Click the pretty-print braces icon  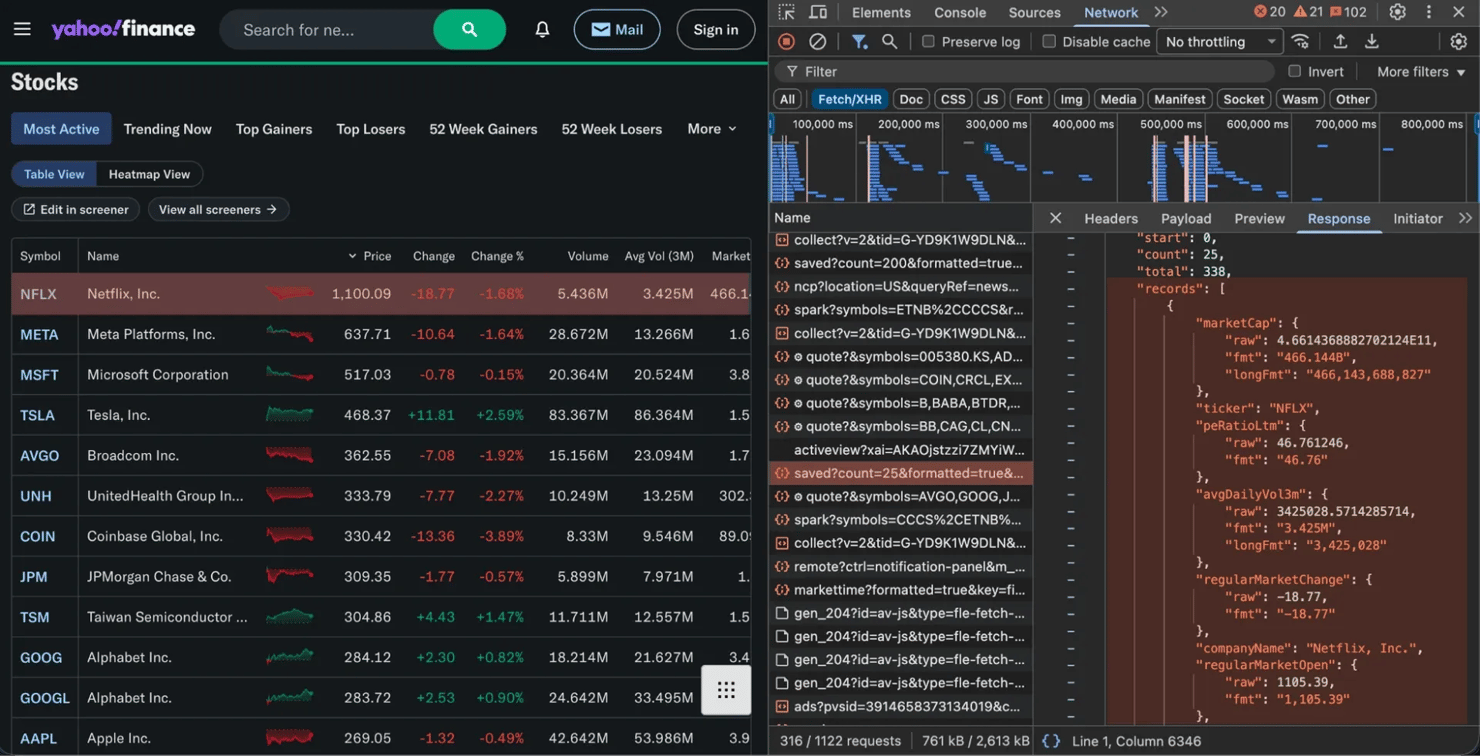pyautogui.click(x=1051, y=741)
